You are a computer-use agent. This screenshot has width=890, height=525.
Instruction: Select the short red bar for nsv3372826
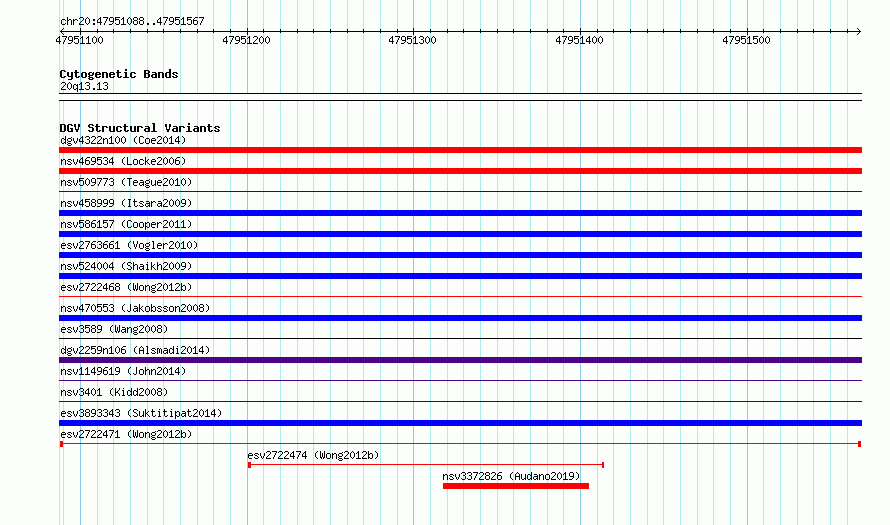(516, 486)
